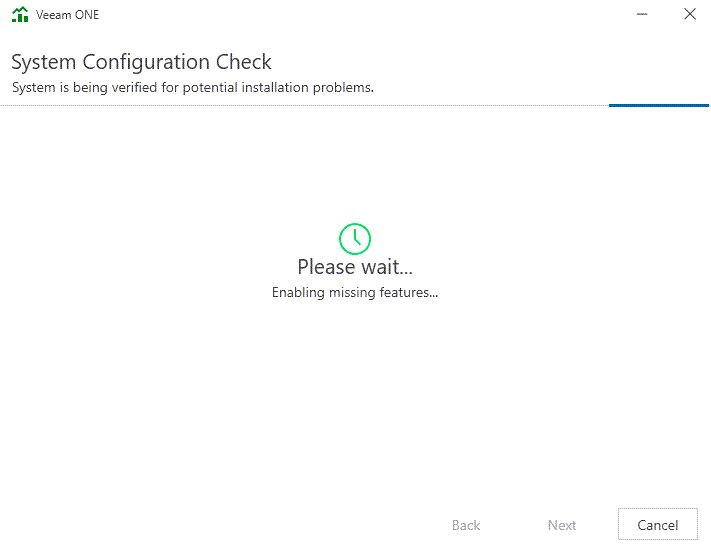Click the "Veeam ONE" window title text

pos(68,15)
